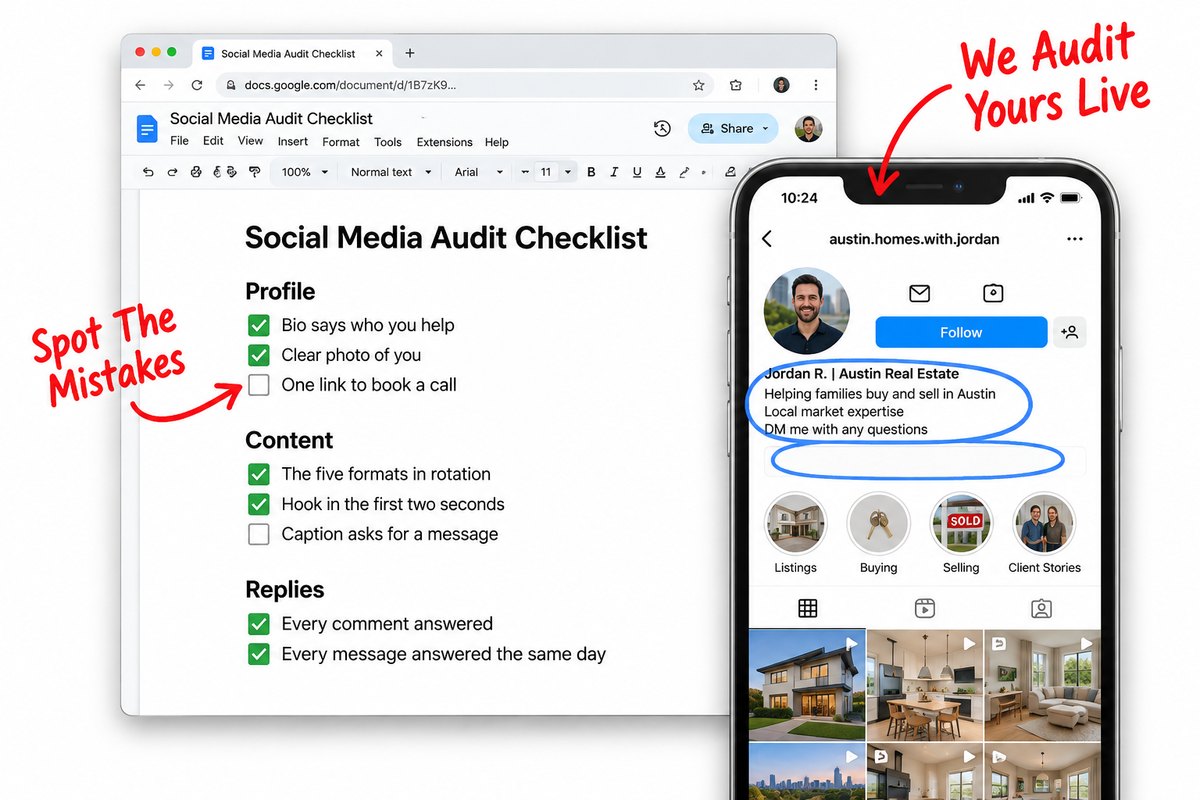This screenshot has width=1200, height=800.
Task: Click the Paint format roller icon
Action: pyautogui.click(x=254, y=172)
